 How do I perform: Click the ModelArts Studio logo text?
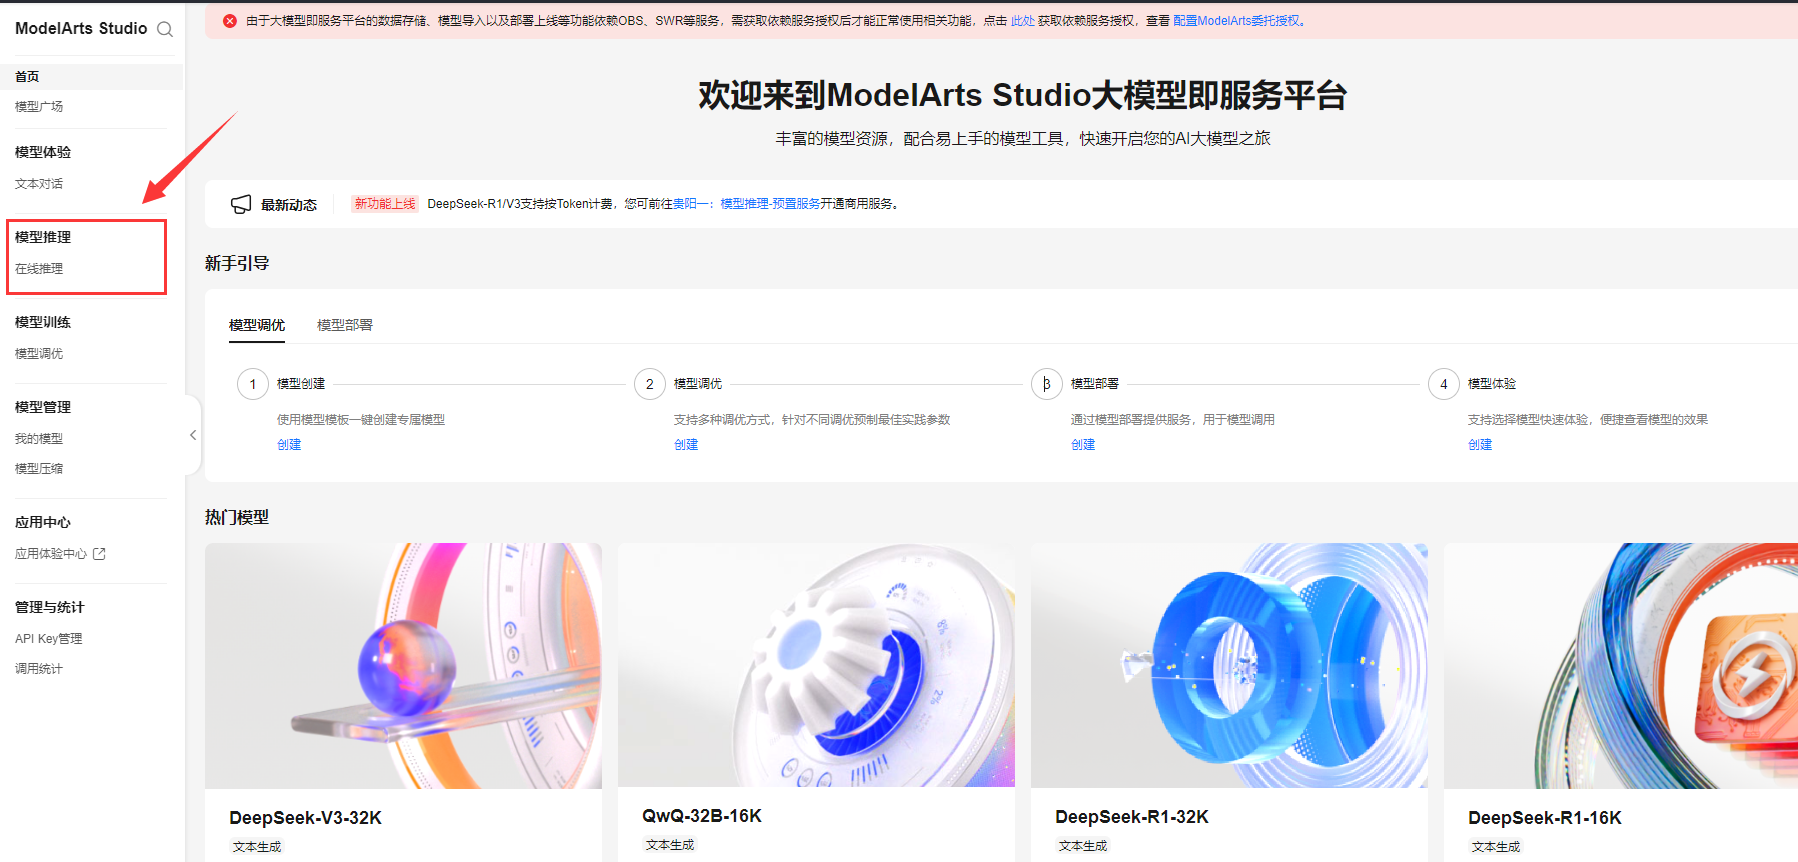[81, 29]
